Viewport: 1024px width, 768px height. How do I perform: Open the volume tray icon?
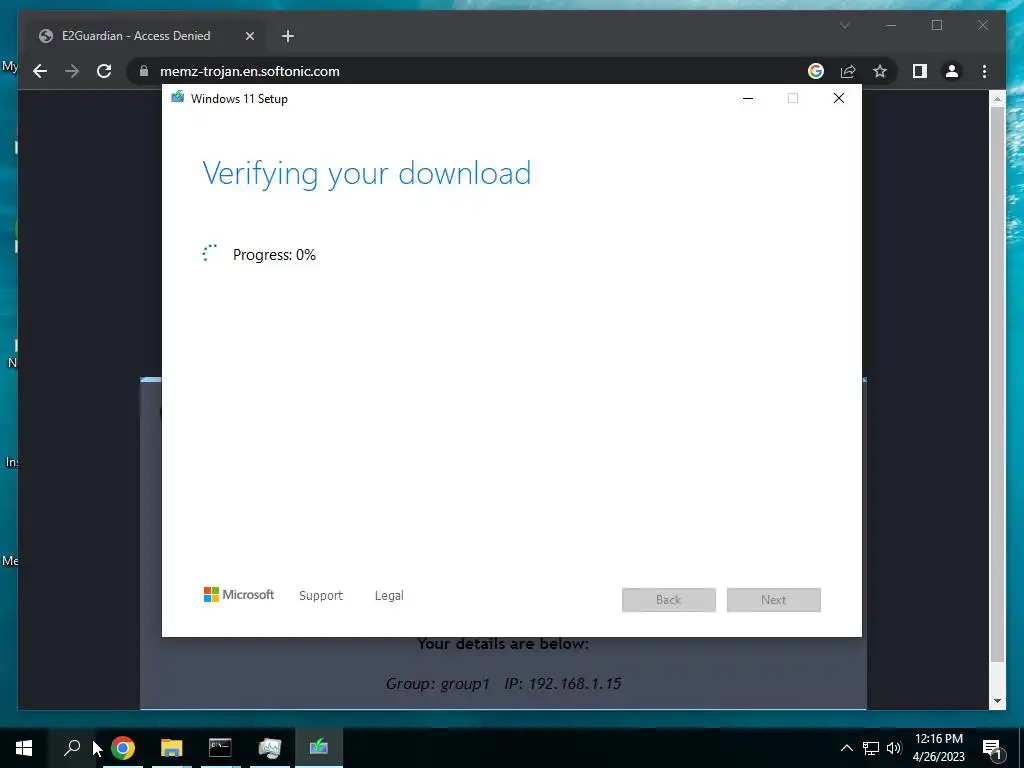894,748
